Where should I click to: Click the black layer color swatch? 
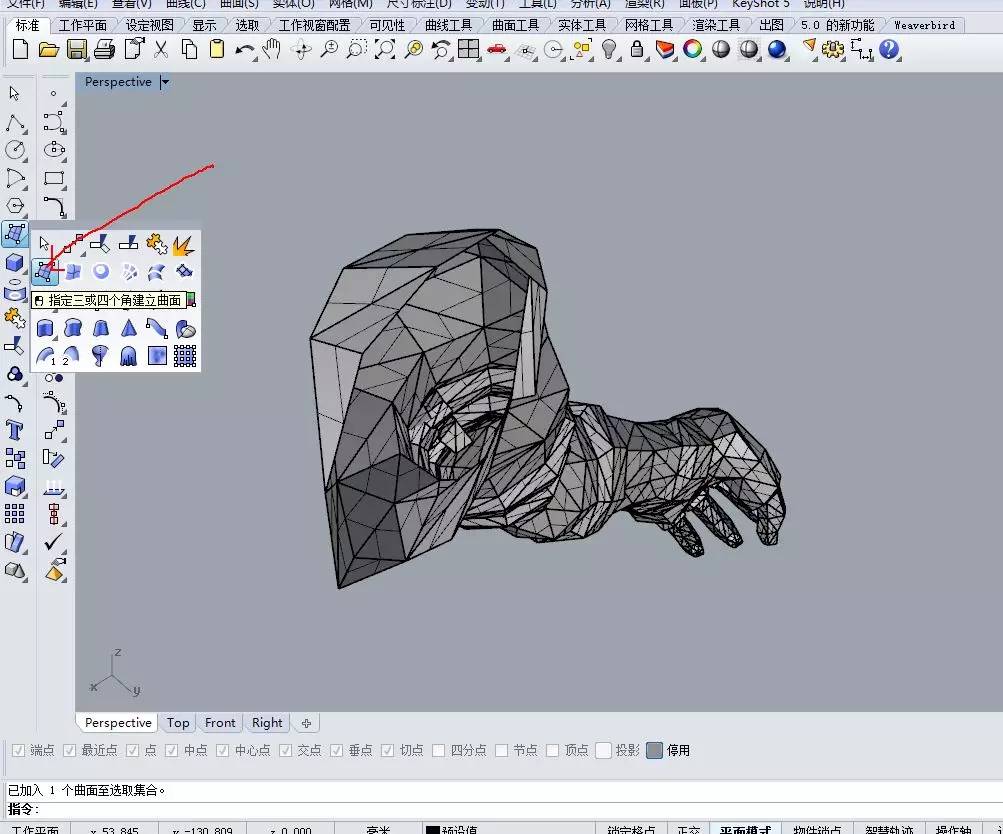432,827
